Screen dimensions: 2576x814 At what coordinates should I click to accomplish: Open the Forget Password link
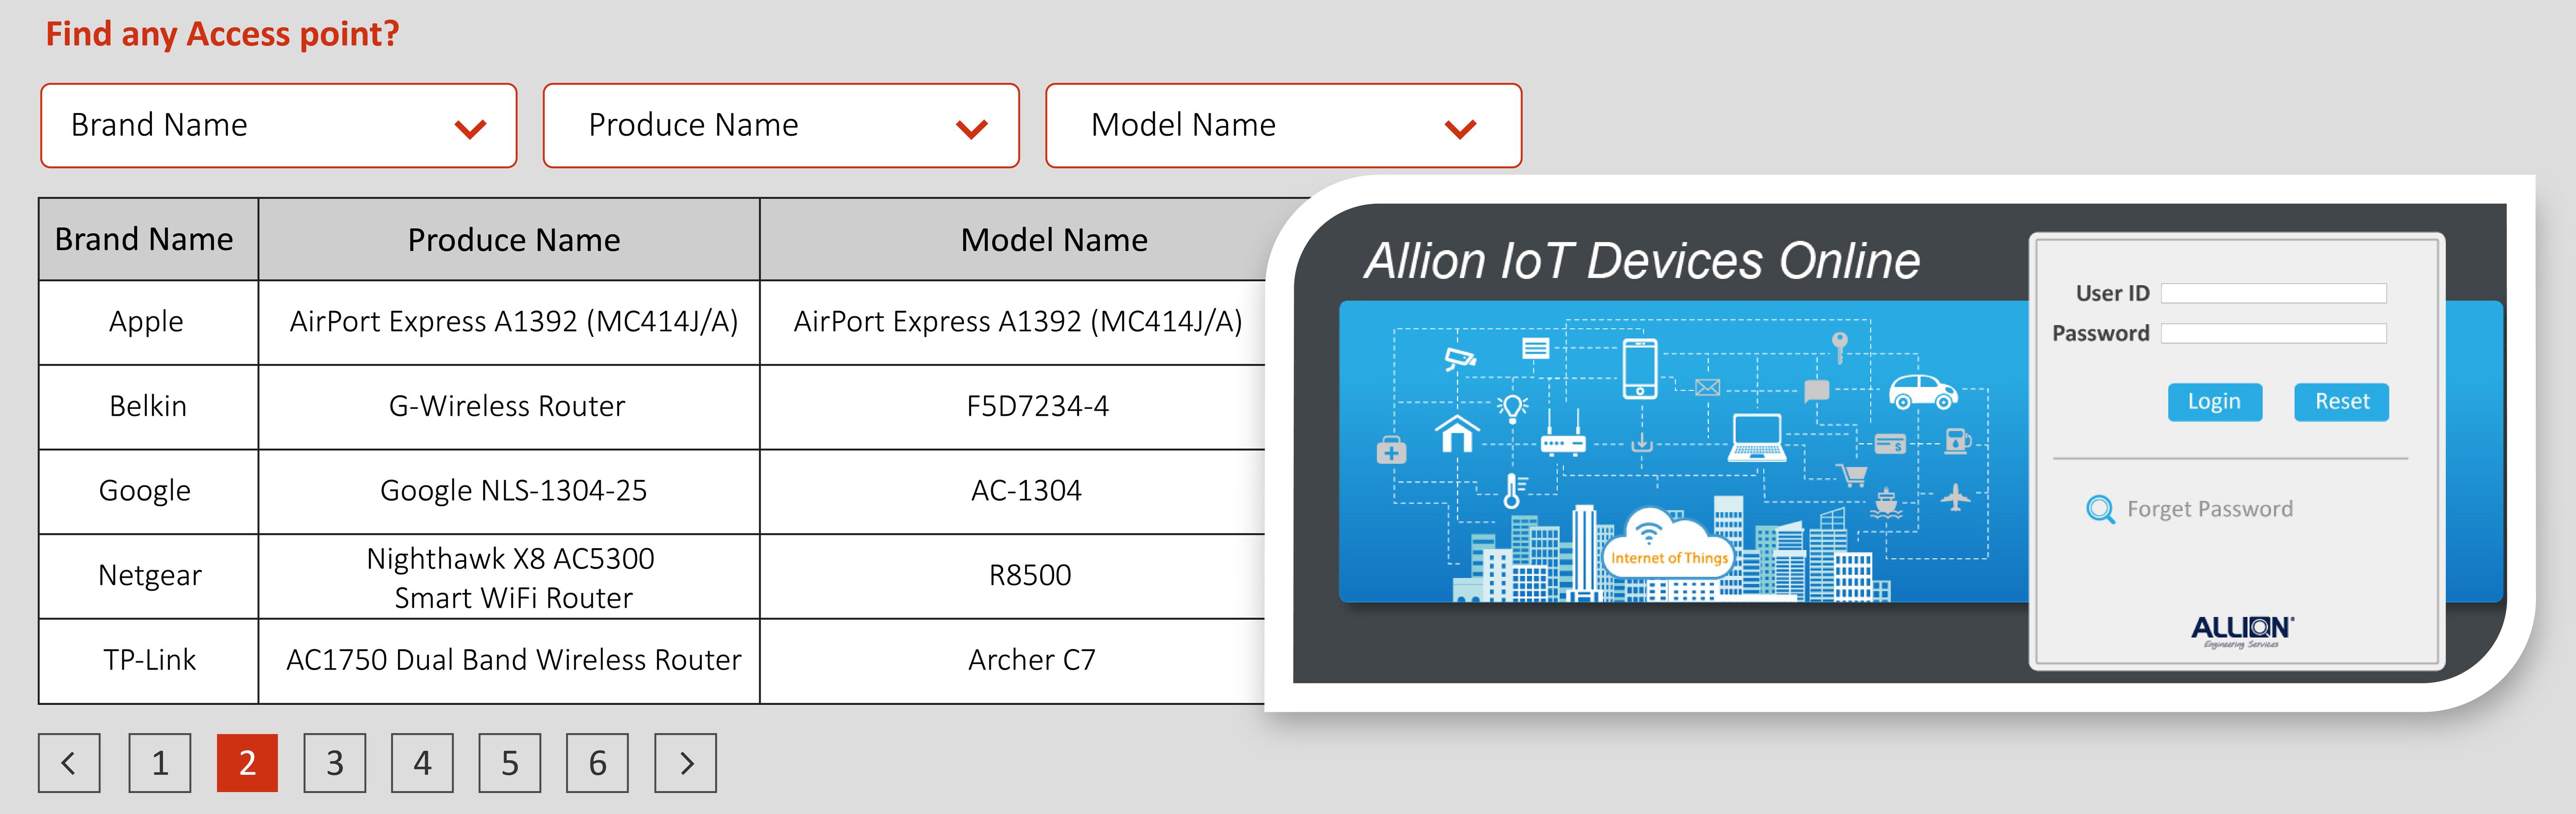click(2209, 509)
